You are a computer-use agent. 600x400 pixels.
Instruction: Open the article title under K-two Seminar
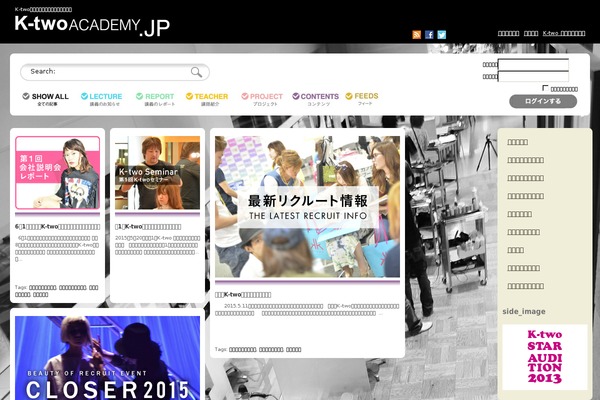[x=148, y=227]
